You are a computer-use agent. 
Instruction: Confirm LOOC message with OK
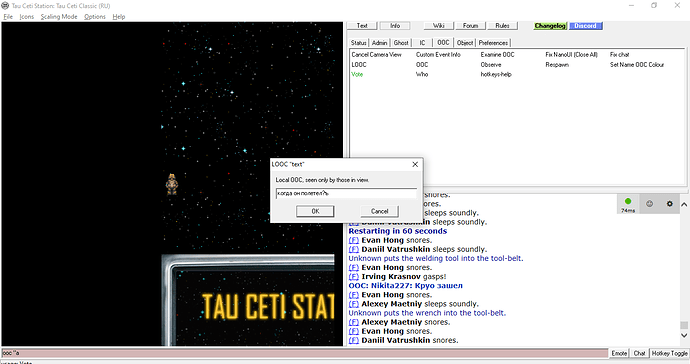(315, 211)
